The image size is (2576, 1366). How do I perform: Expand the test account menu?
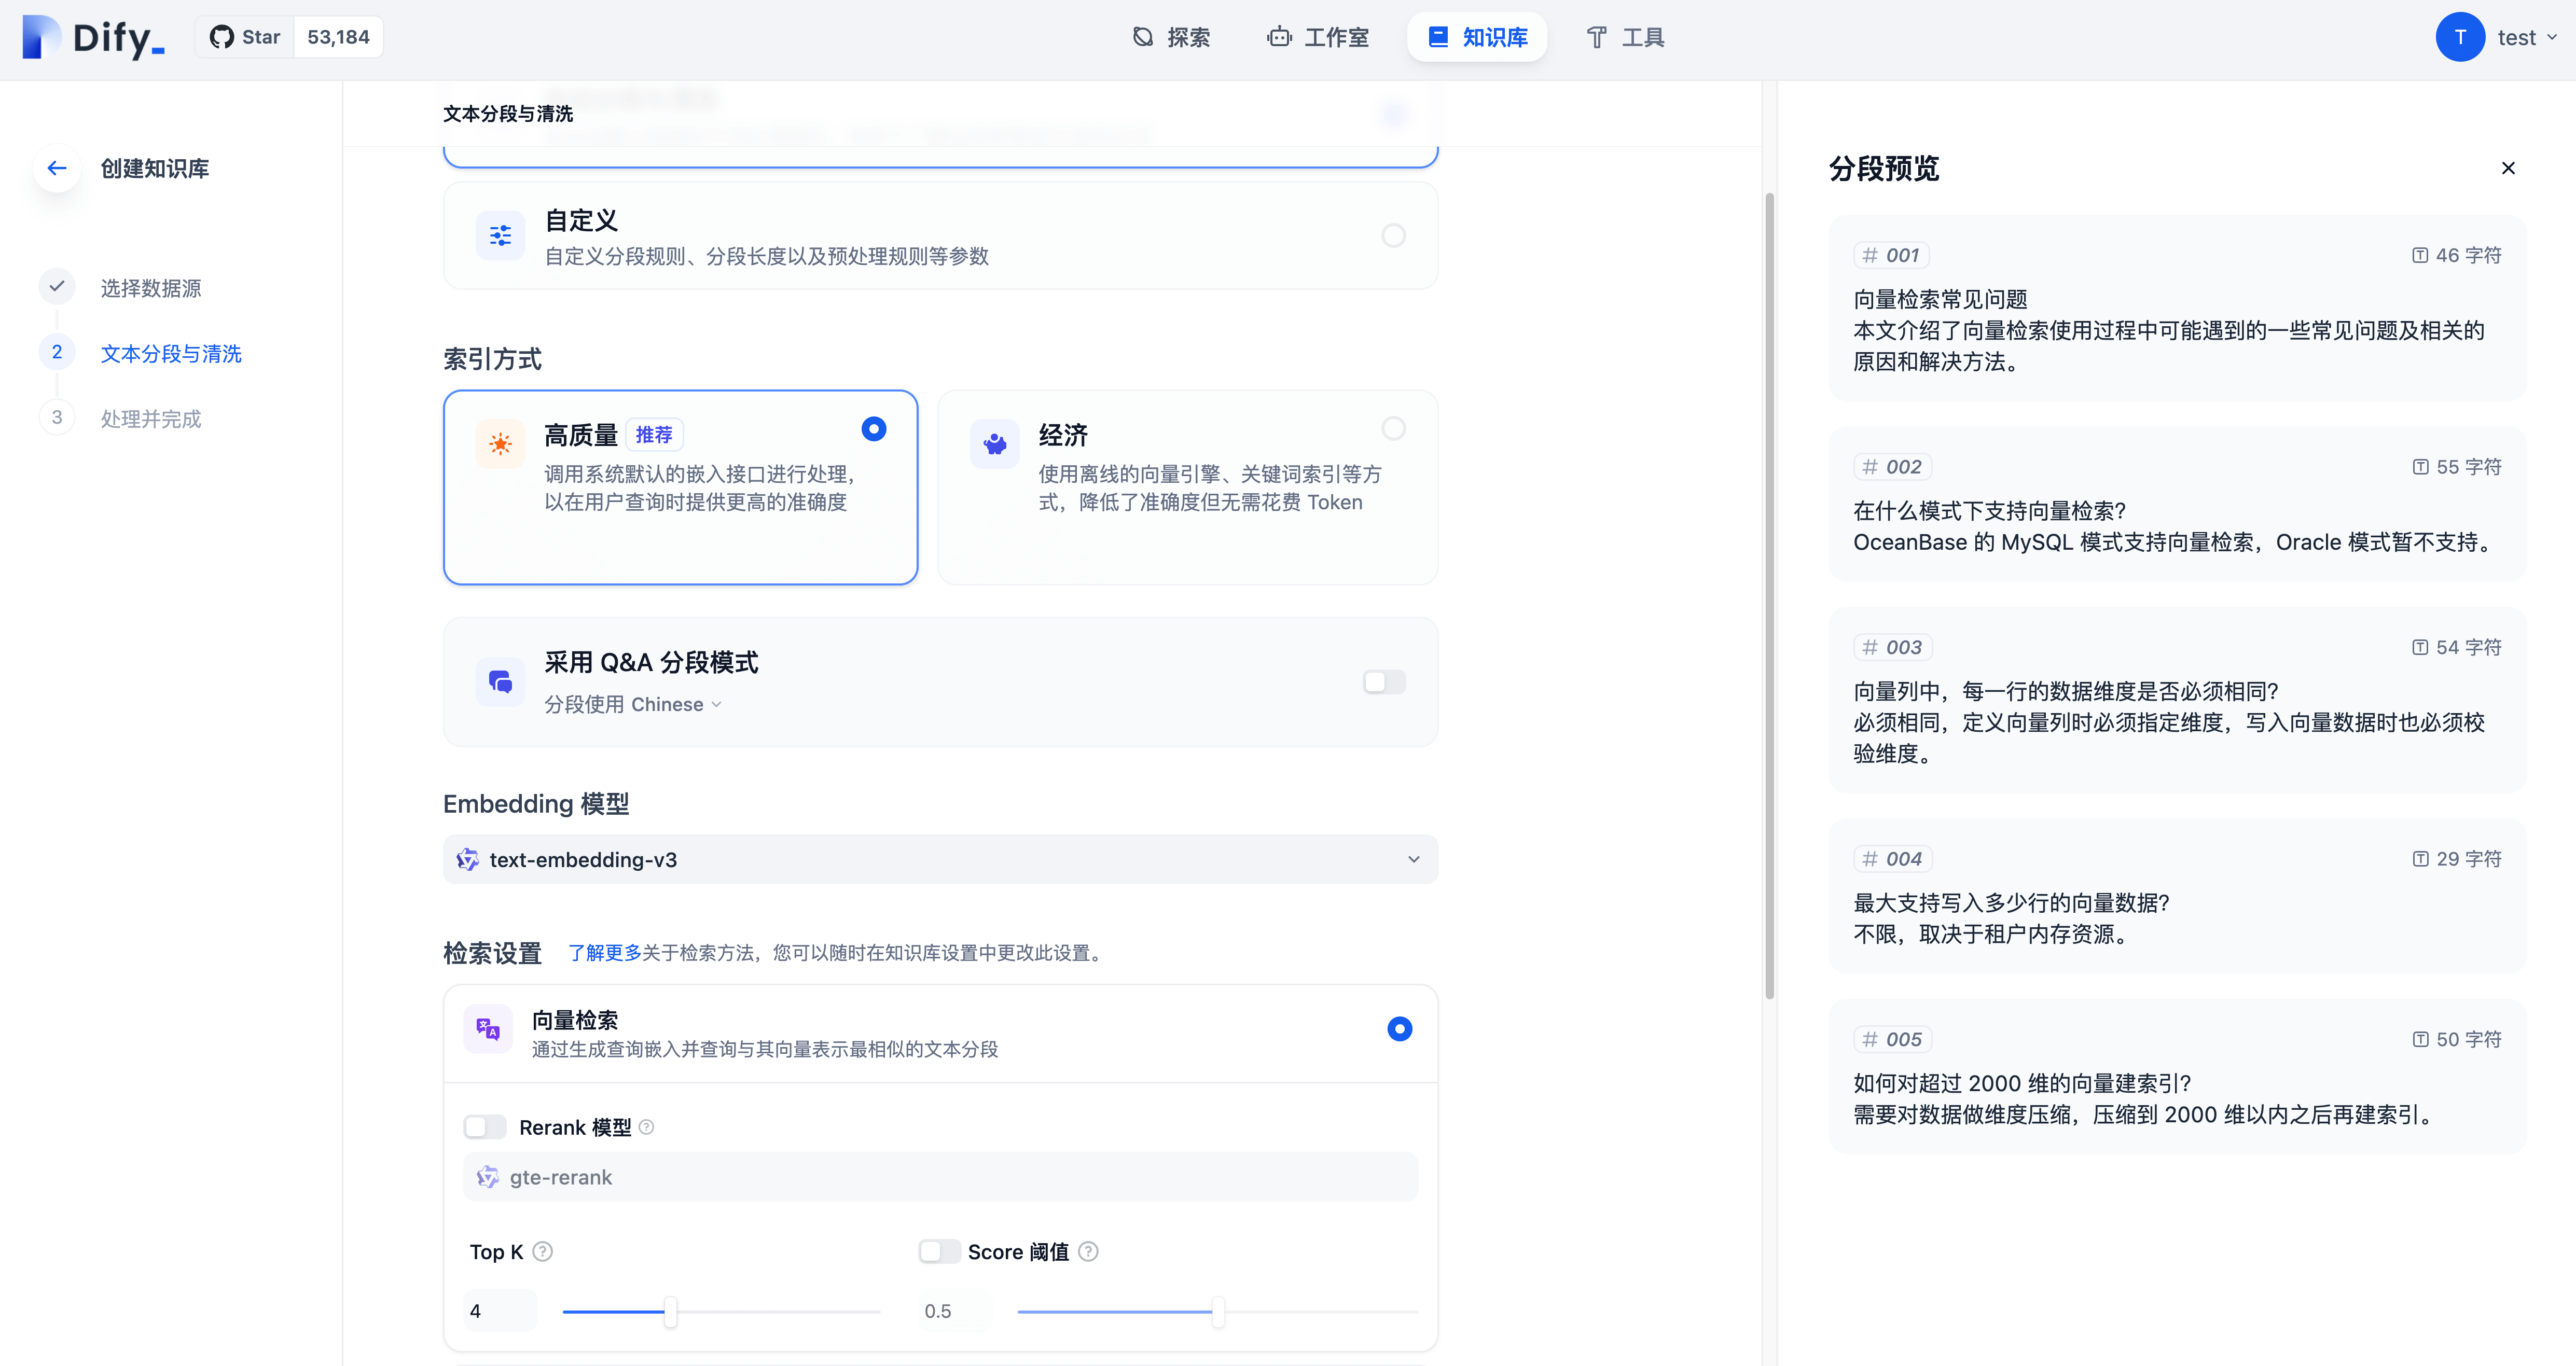coord(2527,37)
